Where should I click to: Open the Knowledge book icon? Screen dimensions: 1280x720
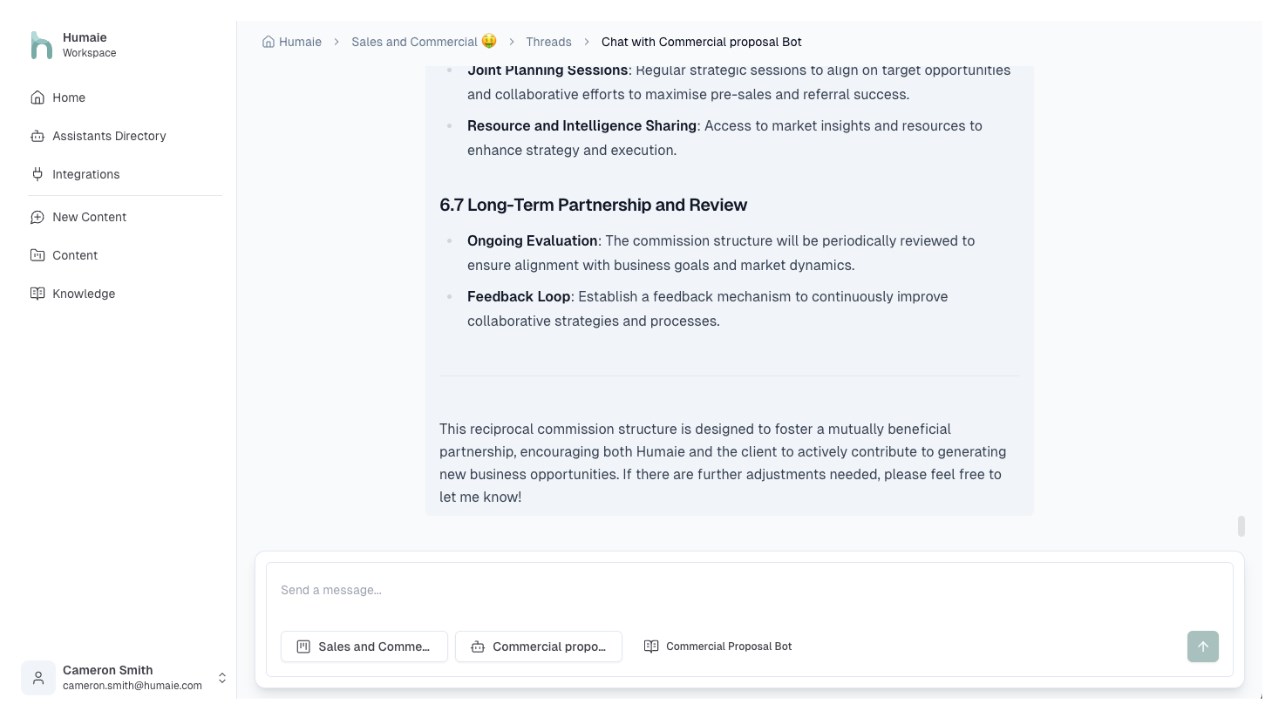click(x=38, y=293)
